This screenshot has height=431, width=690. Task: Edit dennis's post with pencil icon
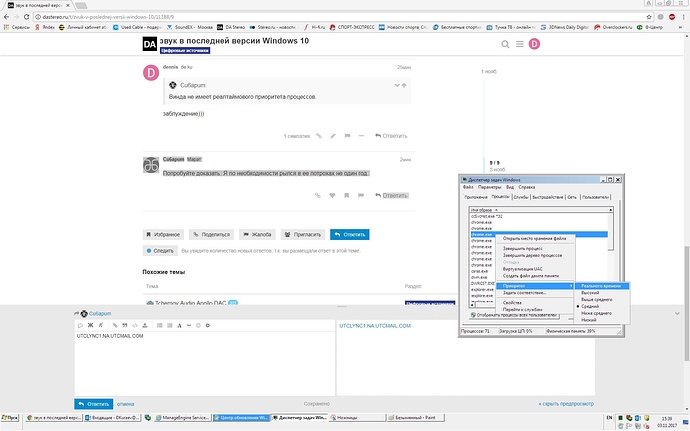pos(333,136)
